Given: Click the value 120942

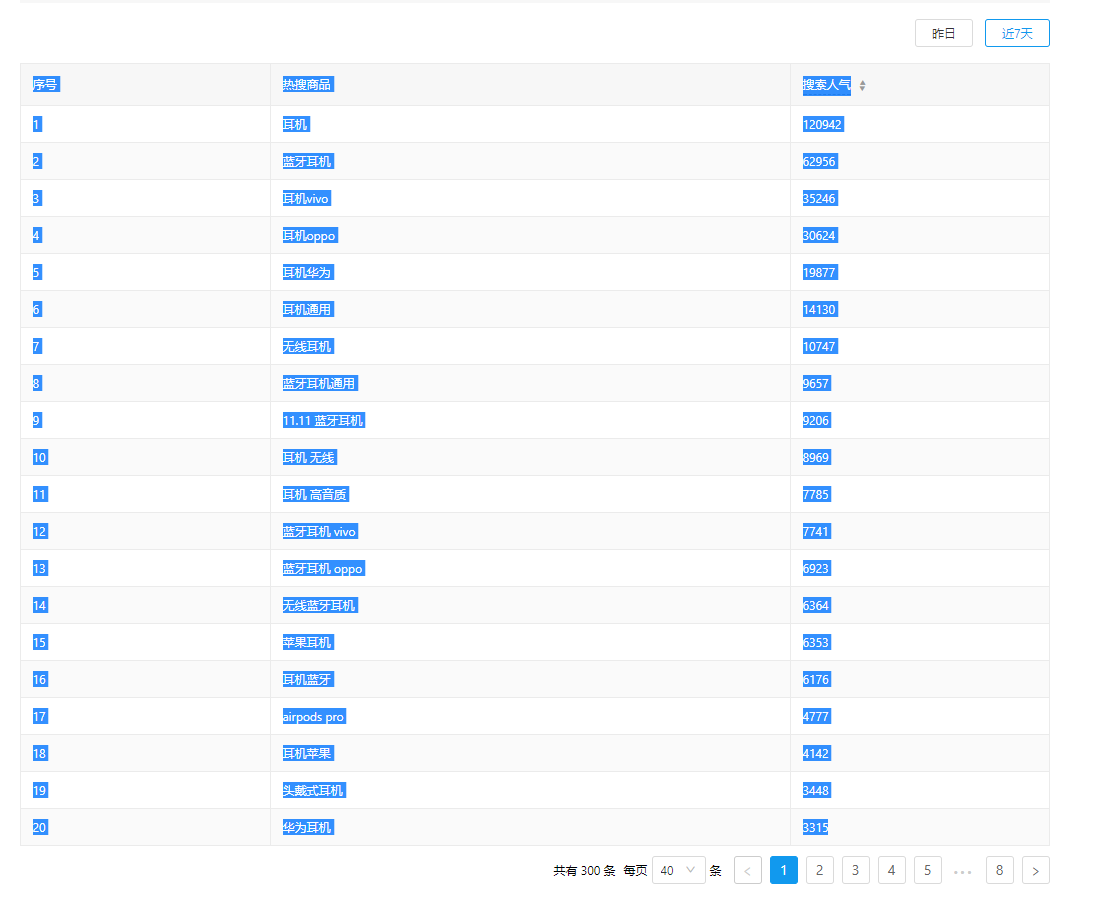Looking at the screenshot, I should pyautogui.click(x=823, y=124).
